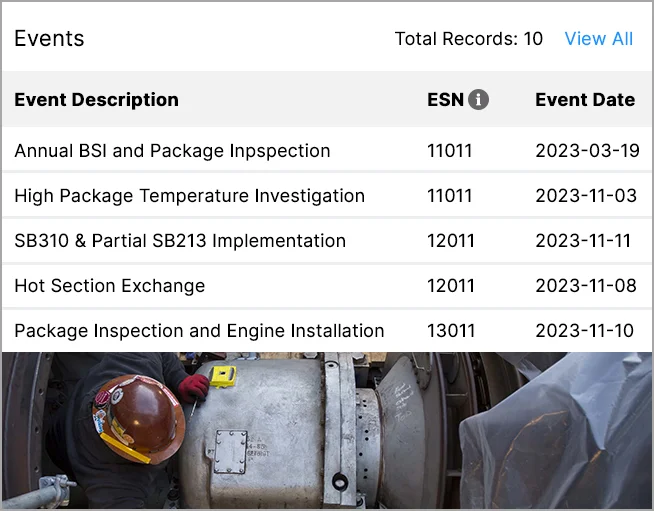654x511 pixels.
Task: Click the 2023-11-03 event date
Action: coord(586,196)
